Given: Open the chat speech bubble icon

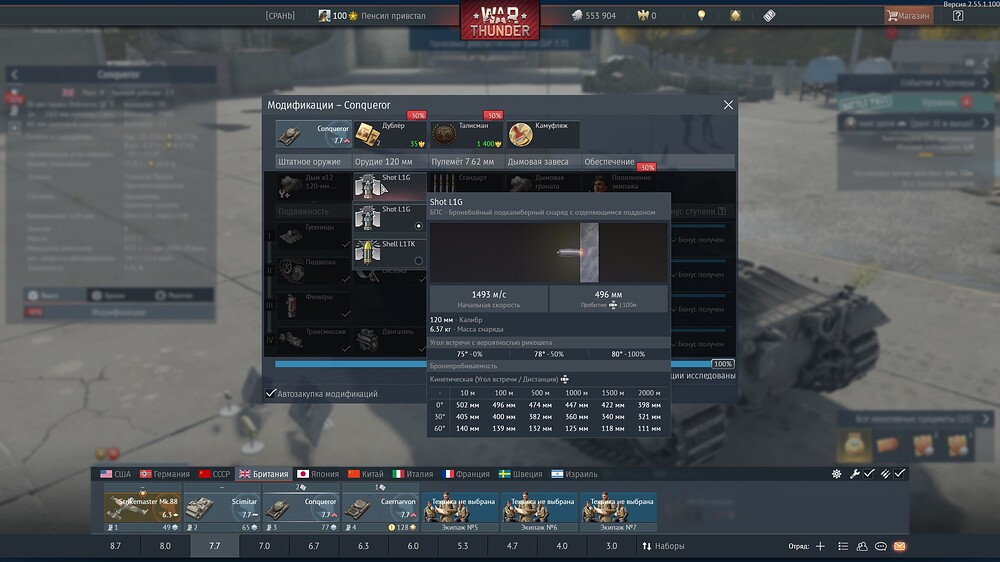Looking at the screenshot, I should (x=881, y=546).
